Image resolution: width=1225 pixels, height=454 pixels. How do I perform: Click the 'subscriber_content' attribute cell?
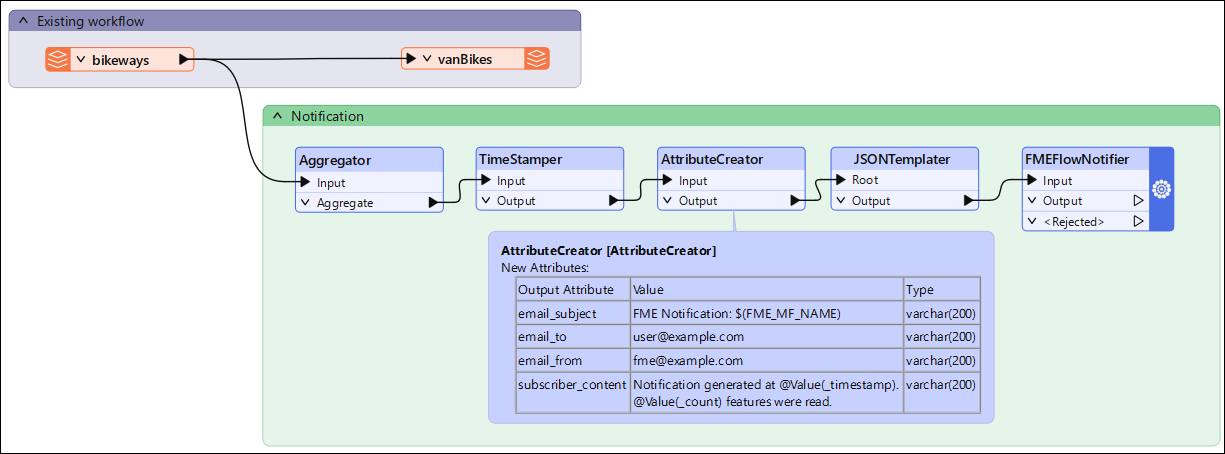tap(572, 392)
